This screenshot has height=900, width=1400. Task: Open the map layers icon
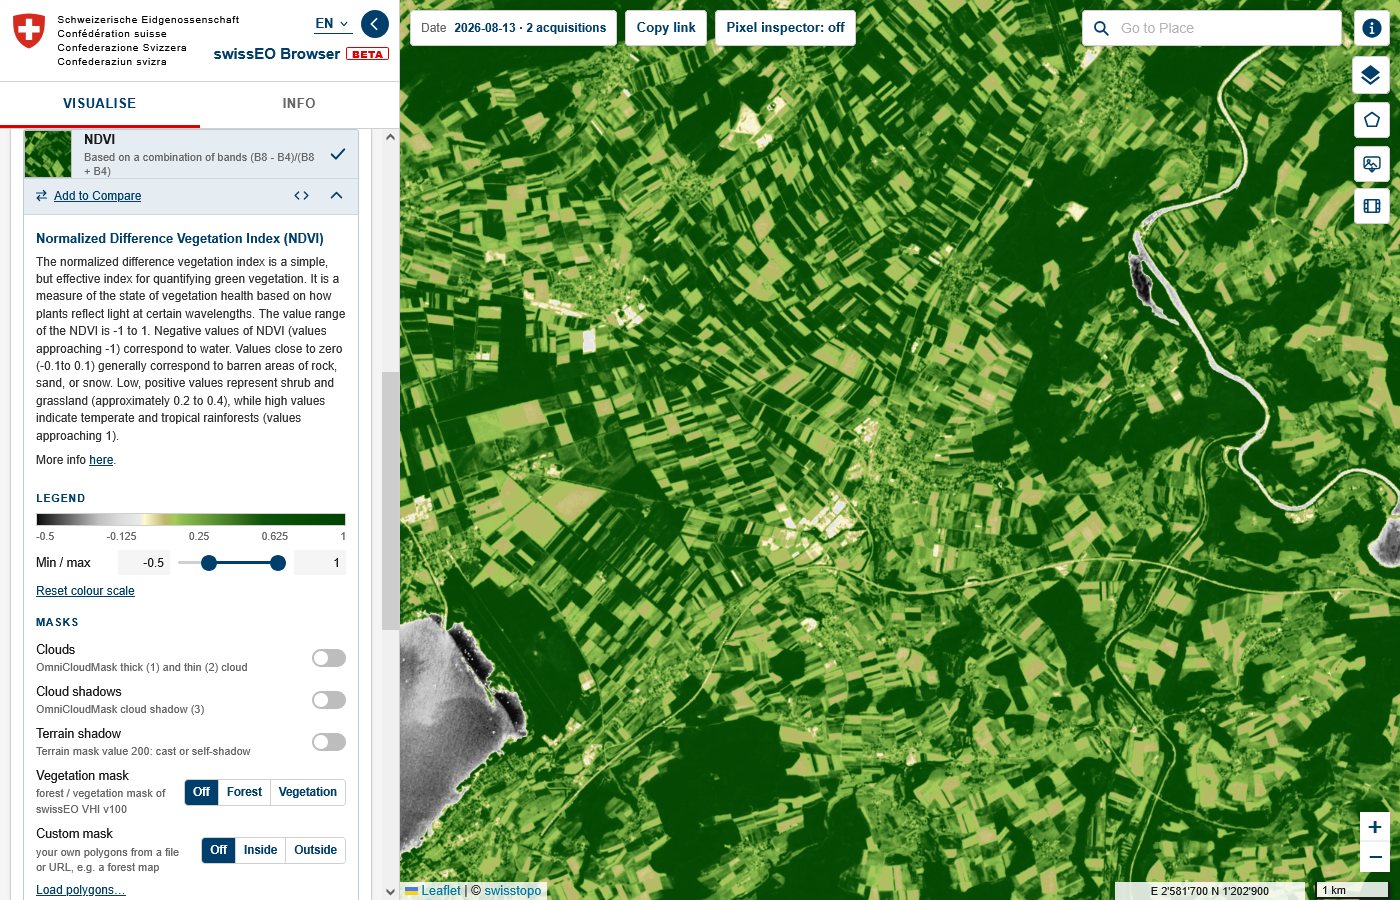(1372, 75)
